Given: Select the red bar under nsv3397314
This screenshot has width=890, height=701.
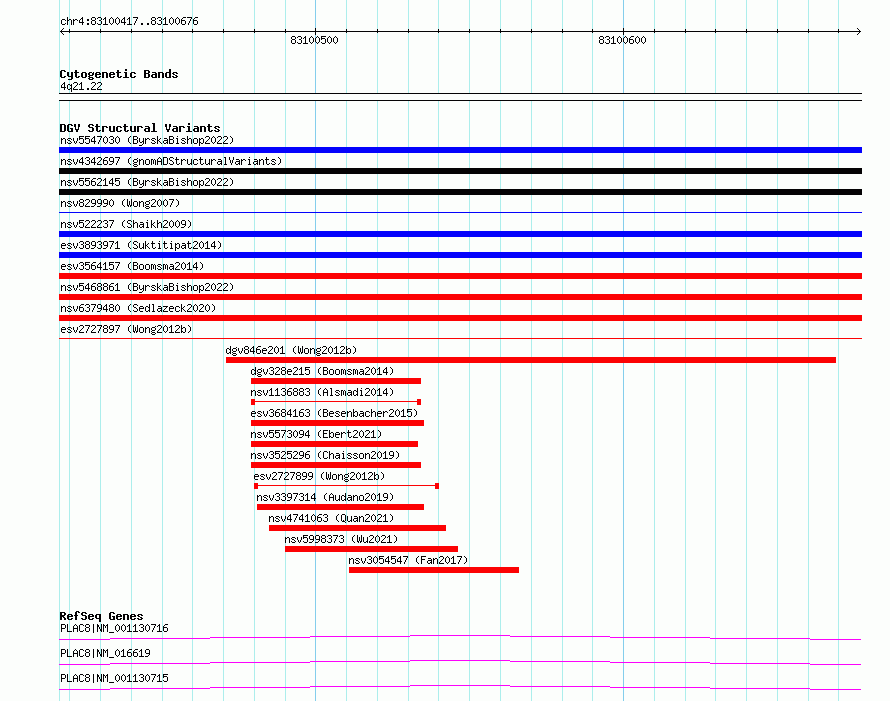Looking at the screenshot, I should click(x=341, y=507).
